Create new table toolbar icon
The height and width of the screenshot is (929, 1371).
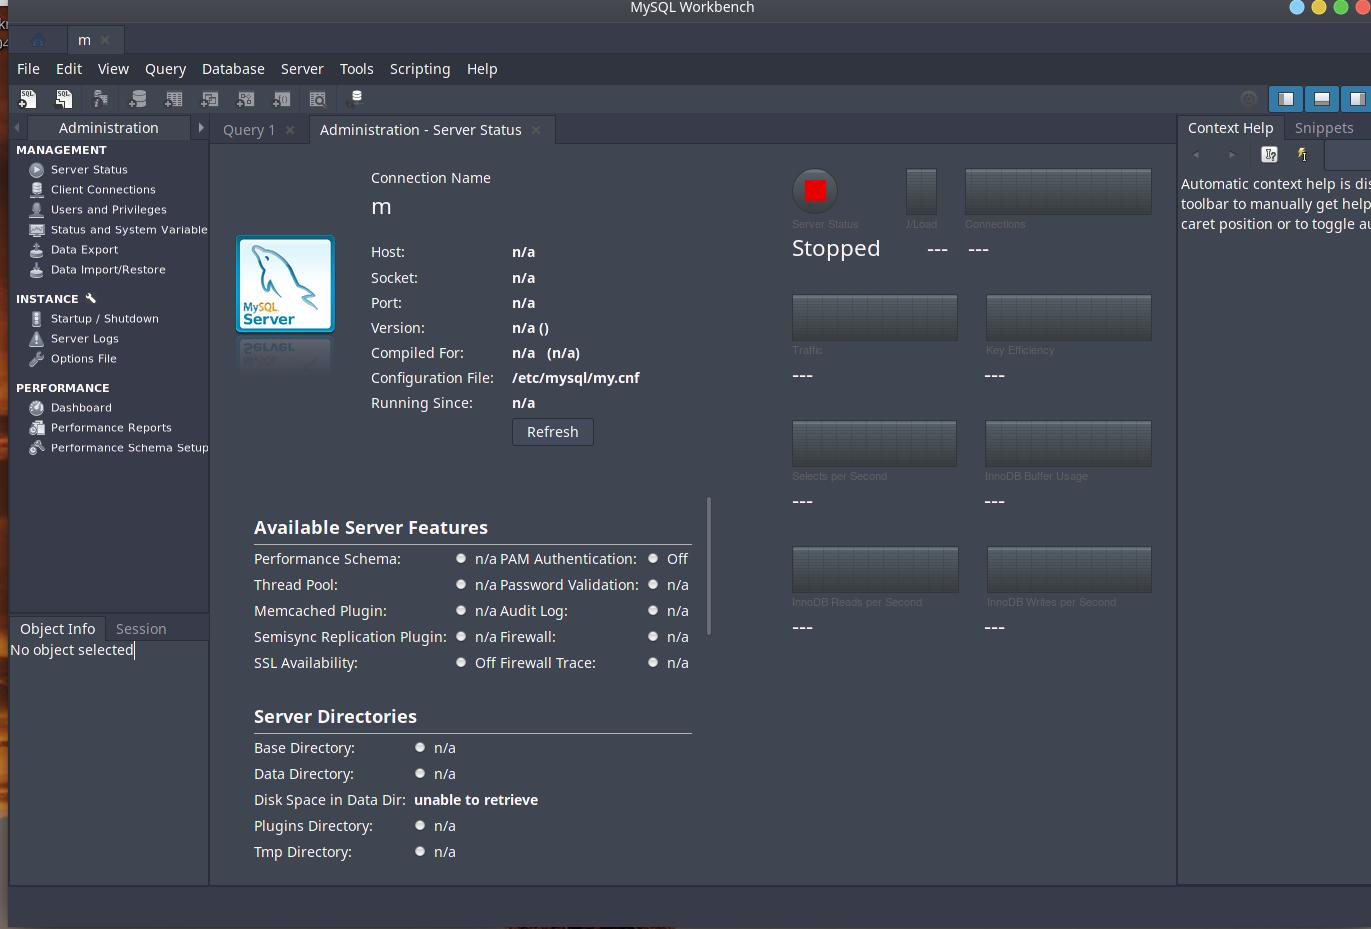(x=174, y=99)
